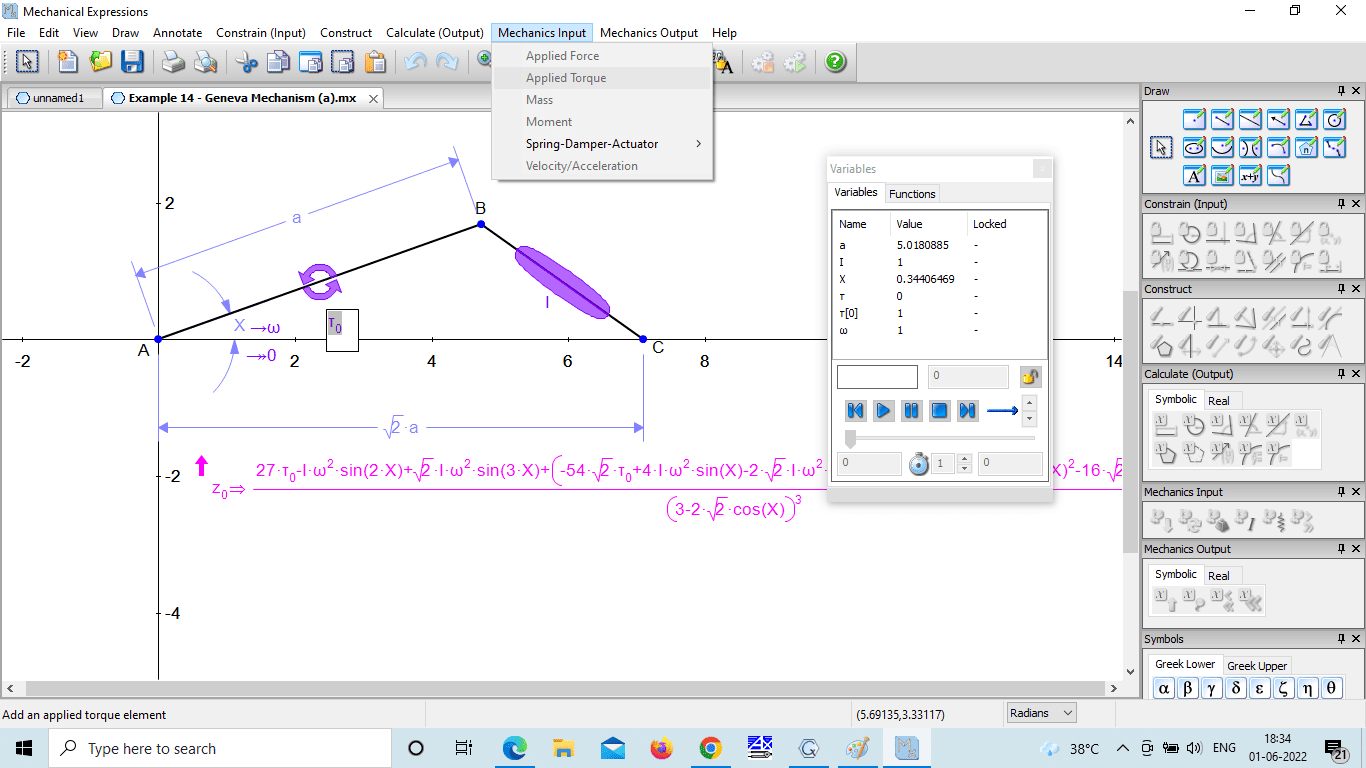Select variable a row in the Variables list
This screenshot has width=1366, height=768.
939,245
